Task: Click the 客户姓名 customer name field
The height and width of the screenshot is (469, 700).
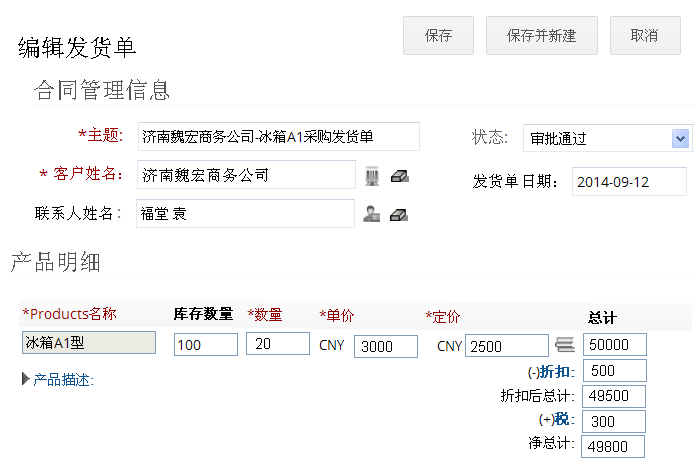Action: pyautogui.click(x=246, y=175)
